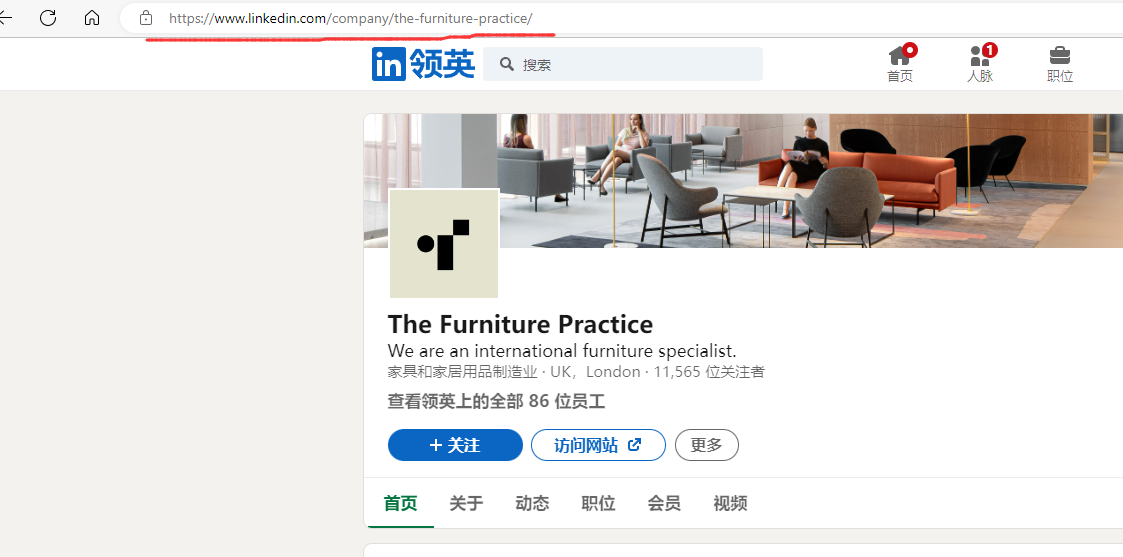Click the browser back arrow
The width and height of the screenshot is (1123, 557).
coord(6,18)
